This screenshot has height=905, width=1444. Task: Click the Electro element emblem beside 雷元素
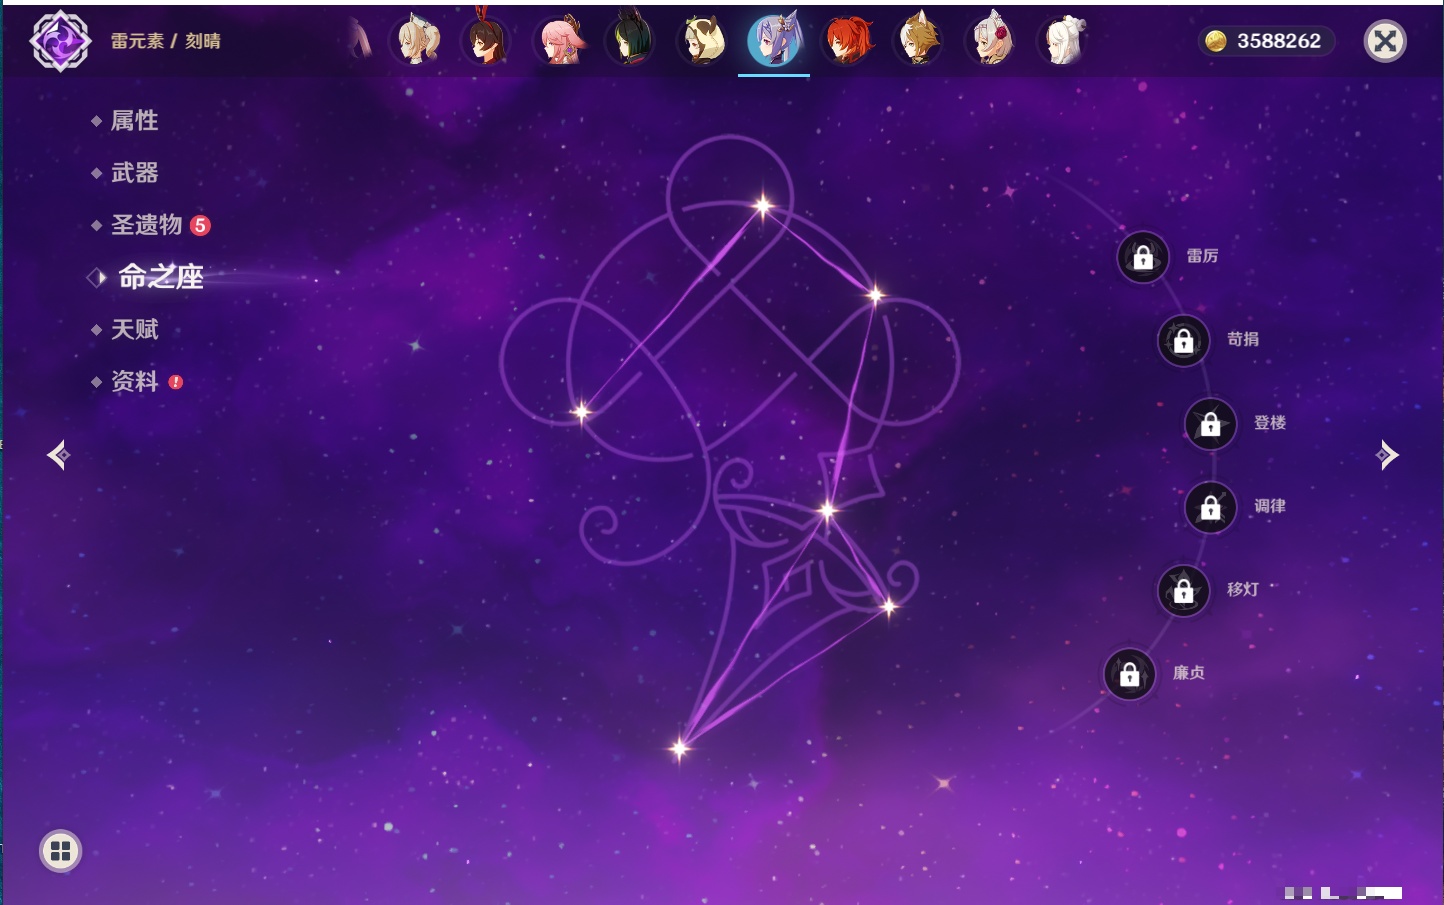tap(60, 41)
